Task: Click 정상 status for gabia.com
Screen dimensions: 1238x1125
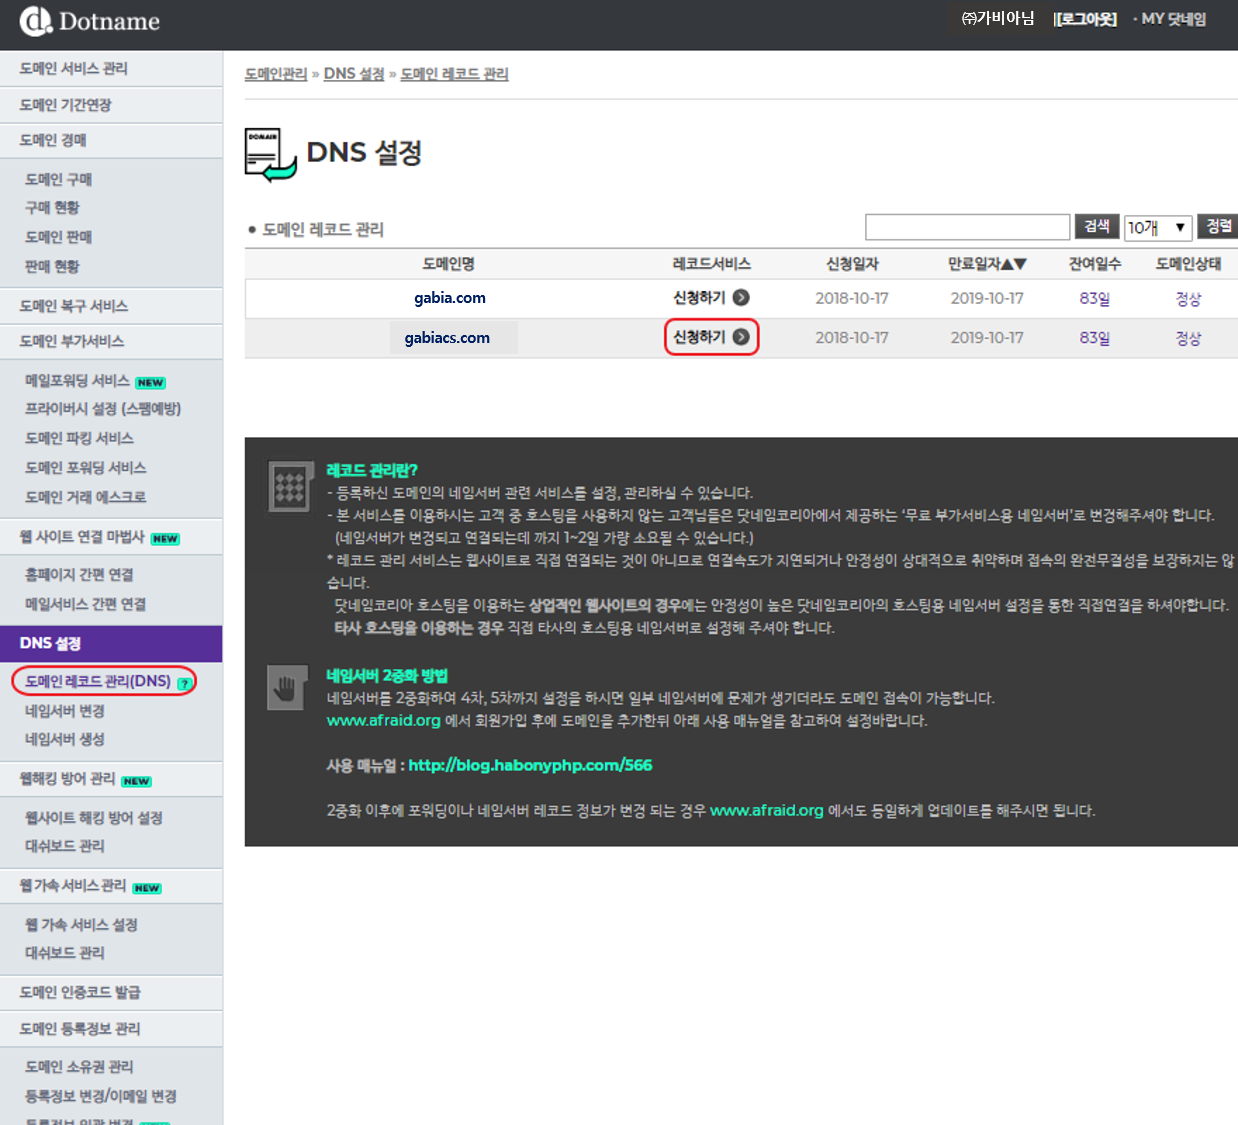Action: [x=1188, y=299]
